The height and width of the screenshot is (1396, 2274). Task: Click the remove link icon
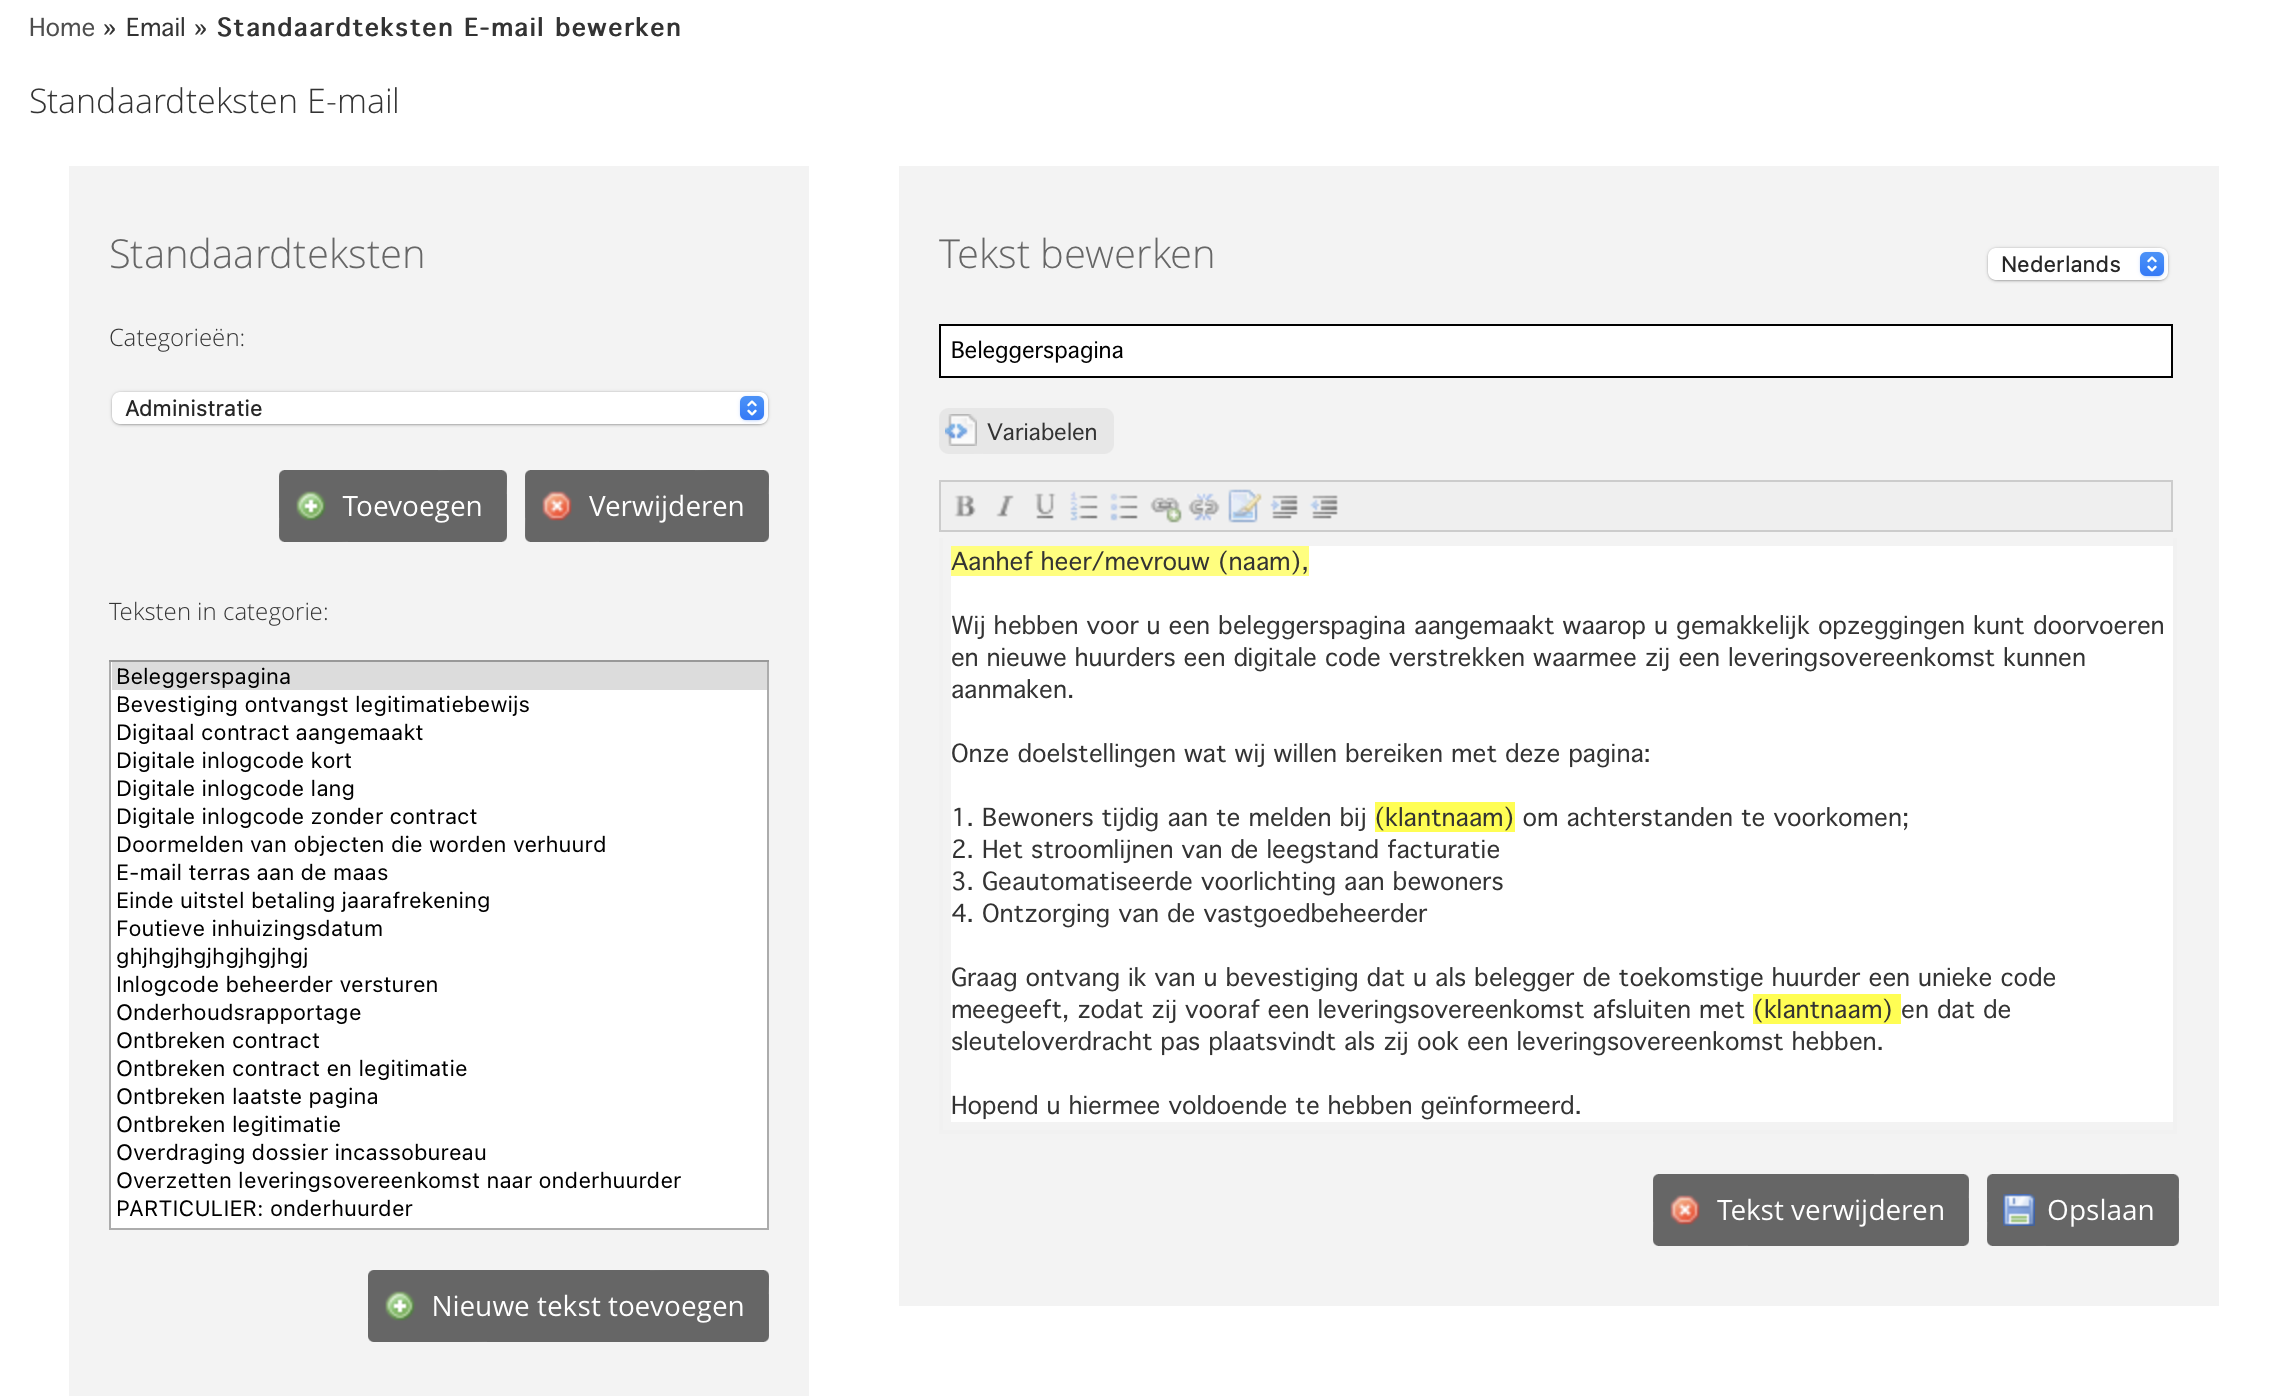(1204, 507)
